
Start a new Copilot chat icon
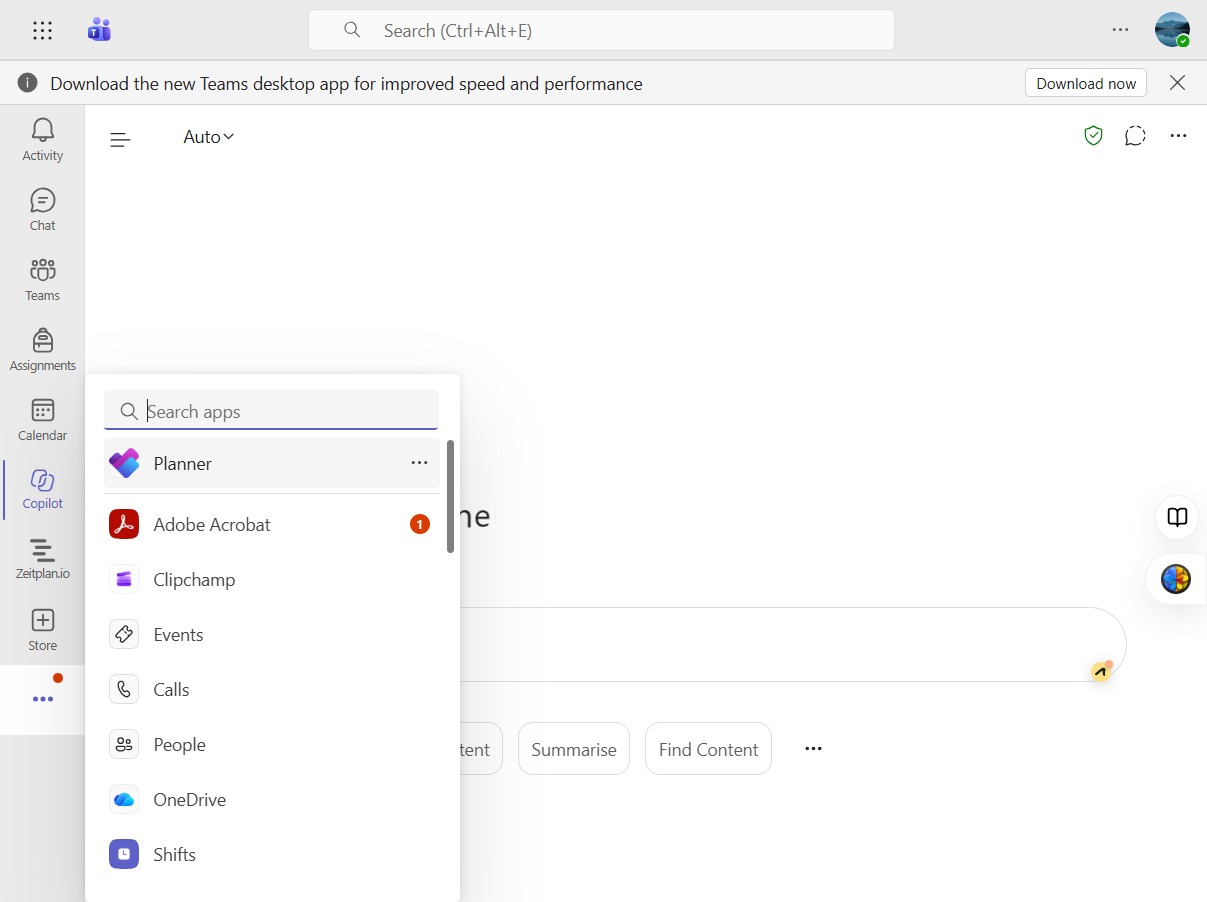pyautogui.click(x=1135, y=136)
